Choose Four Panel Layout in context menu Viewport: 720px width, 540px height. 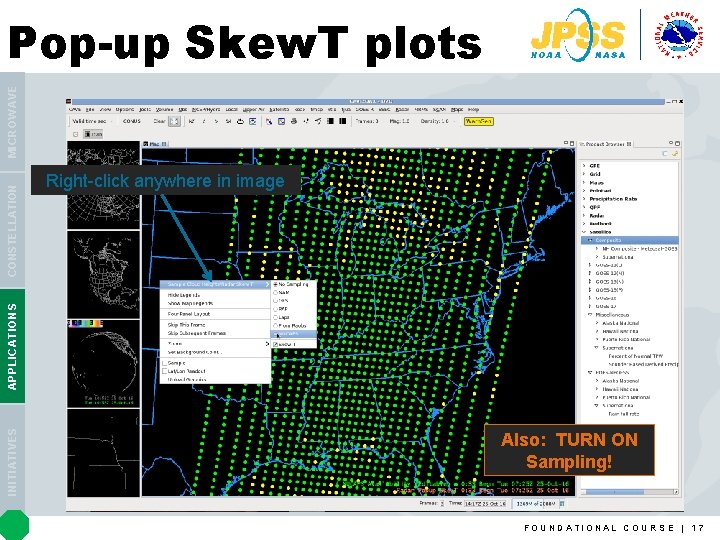pos(189,314)
